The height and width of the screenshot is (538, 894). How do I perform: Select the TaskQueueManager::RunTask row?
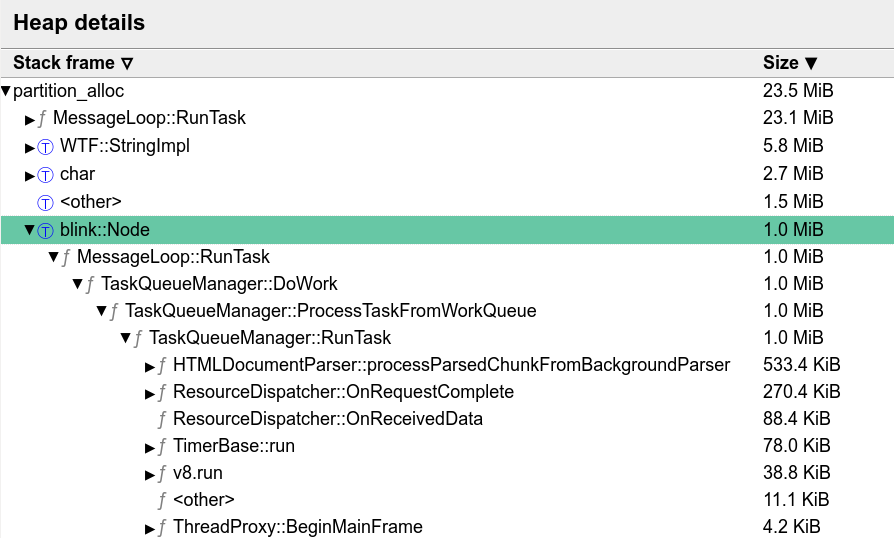[269, 338]
